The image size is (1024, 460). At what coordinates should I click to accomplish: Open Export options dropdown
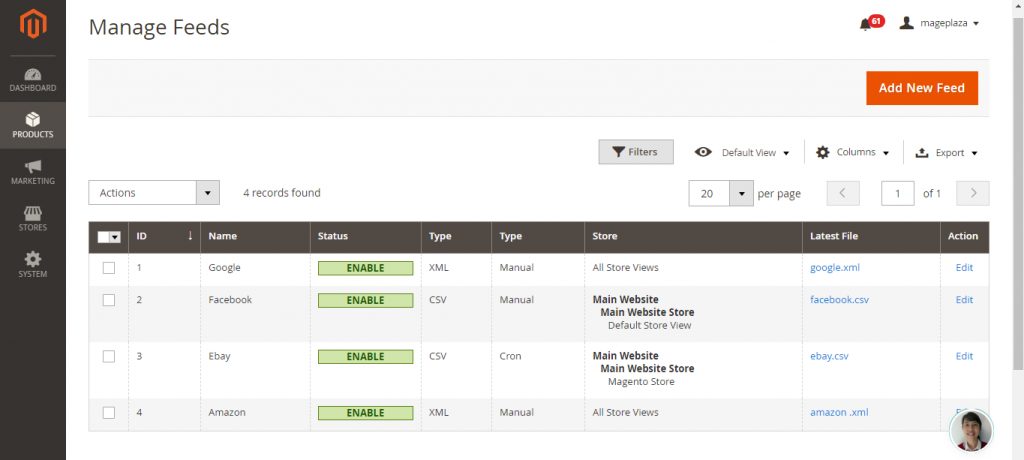[x=946, y=152]
